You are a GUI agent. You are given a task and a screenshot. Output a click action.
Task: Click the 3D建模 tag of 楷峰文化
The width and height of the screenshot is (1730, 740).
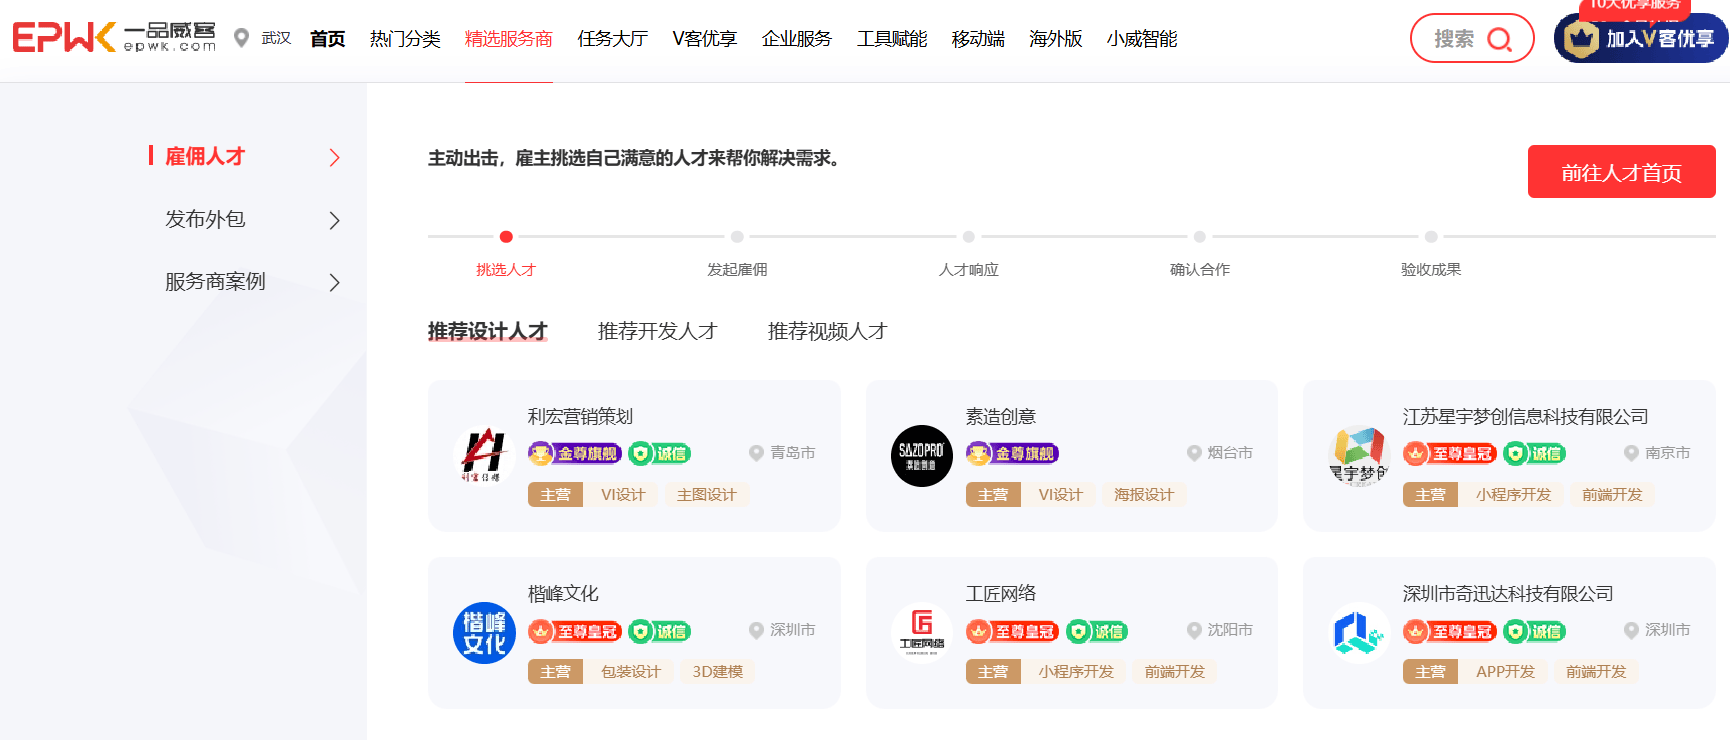coord(718,671)
